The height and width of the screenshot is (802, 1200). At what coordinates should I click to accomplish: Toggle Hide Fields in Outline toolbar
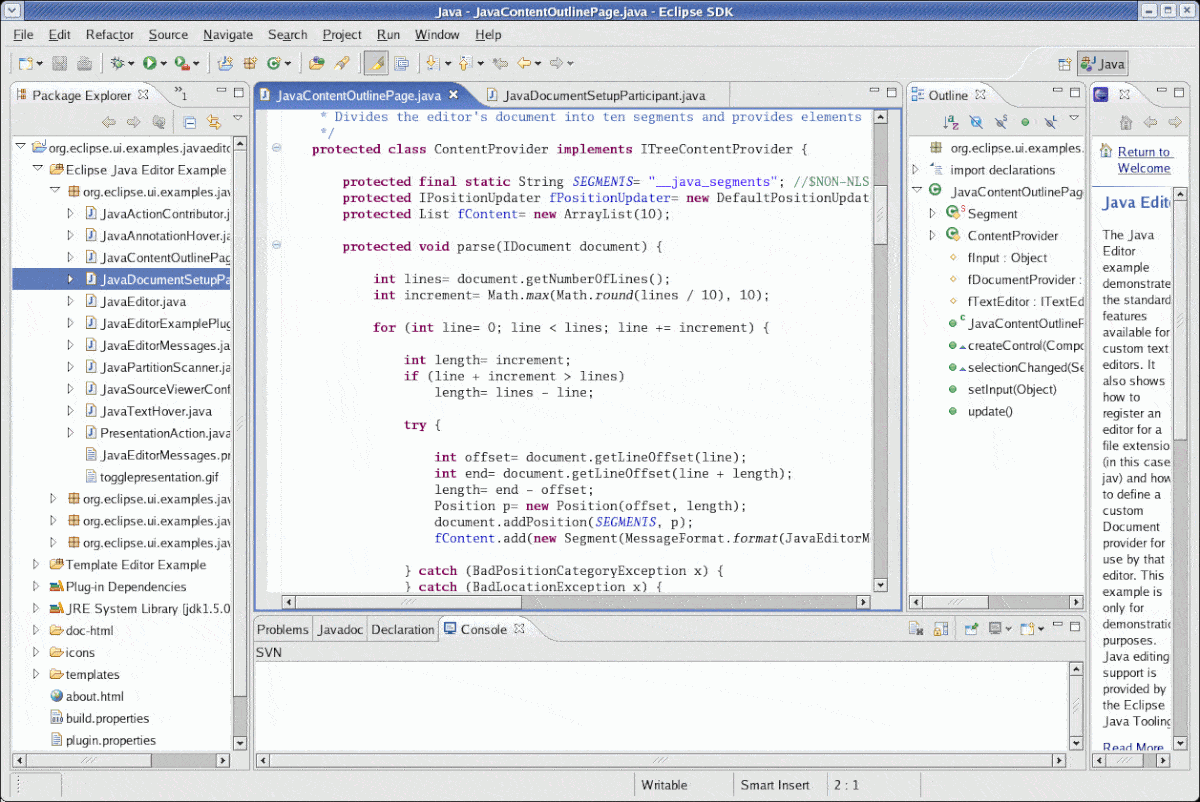click(976, 122)
